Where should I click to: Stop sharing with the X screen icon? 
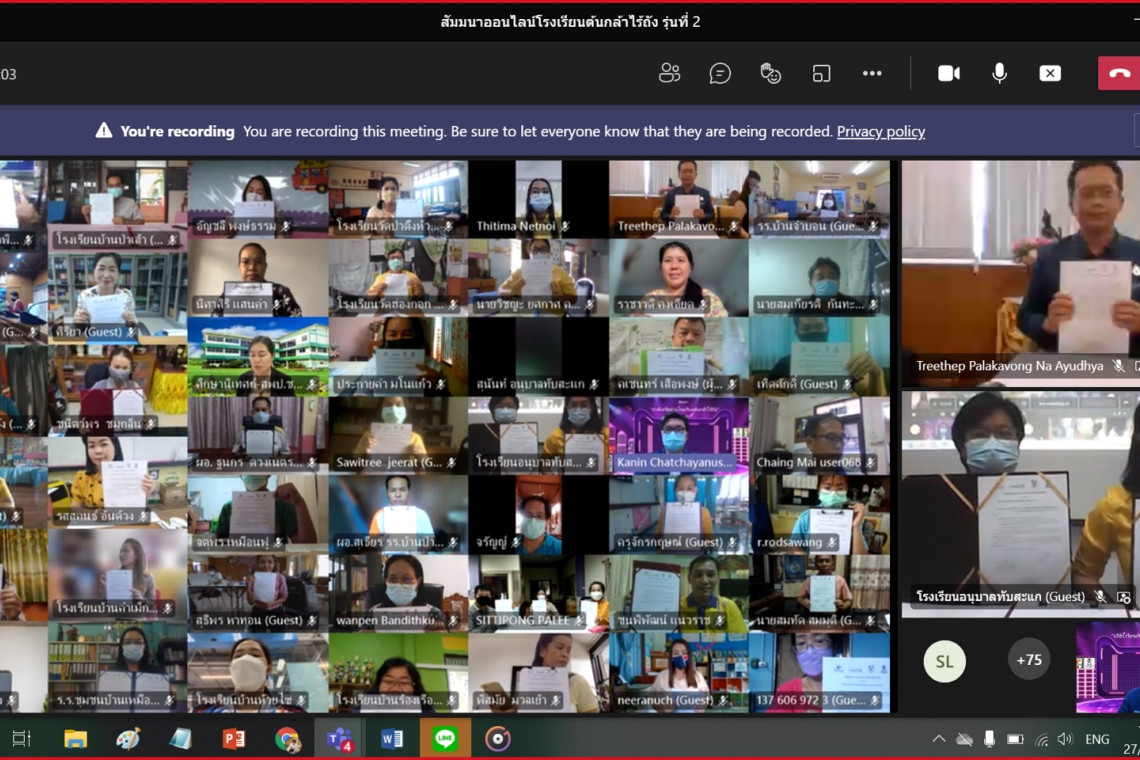[1049, 73]
